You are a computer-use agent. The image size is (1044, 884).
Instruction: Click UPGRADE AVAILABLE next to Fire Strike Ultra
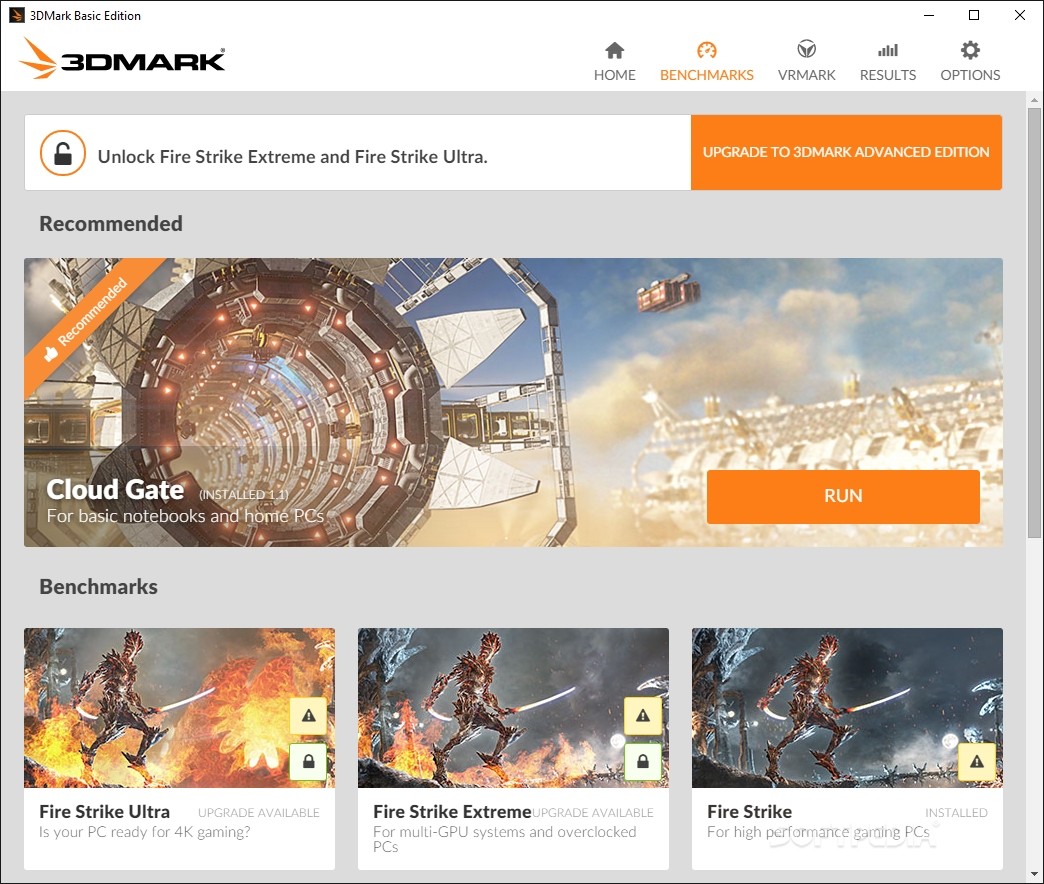(258, 812)
